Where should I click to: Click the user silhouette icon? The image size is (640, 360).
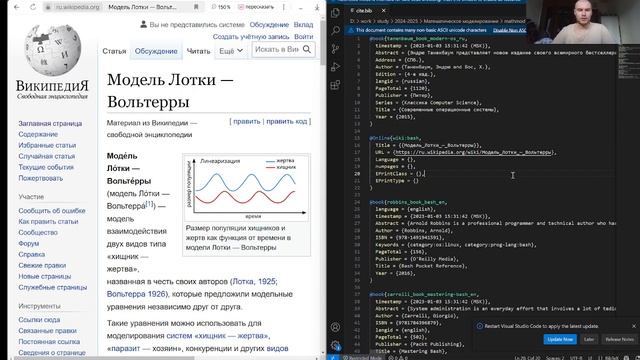[x=143, y=24]
